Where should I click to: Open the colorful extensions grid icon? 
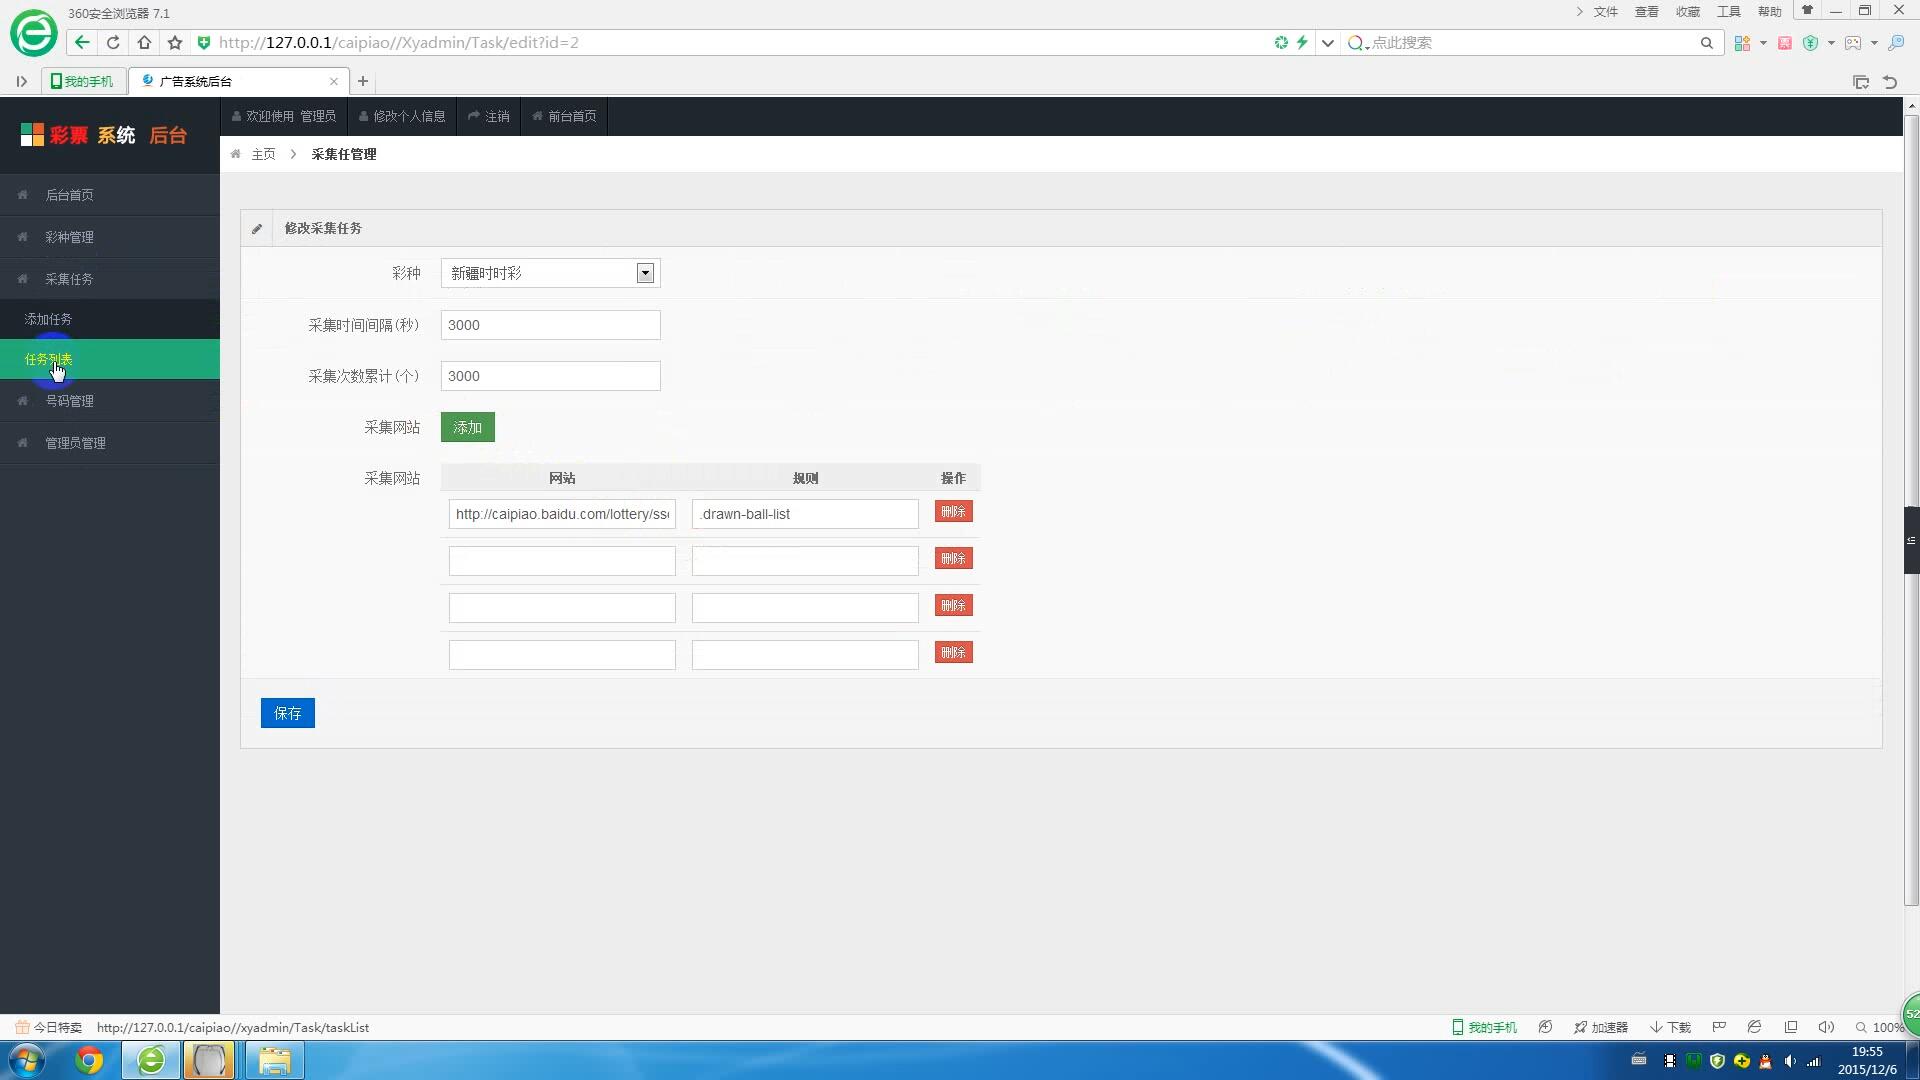(1742, 43)
